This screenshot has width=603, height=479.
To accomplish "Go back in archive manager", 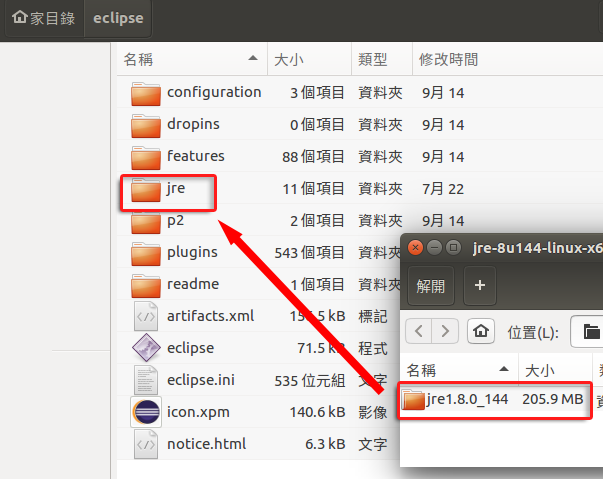I will [419, 331].
